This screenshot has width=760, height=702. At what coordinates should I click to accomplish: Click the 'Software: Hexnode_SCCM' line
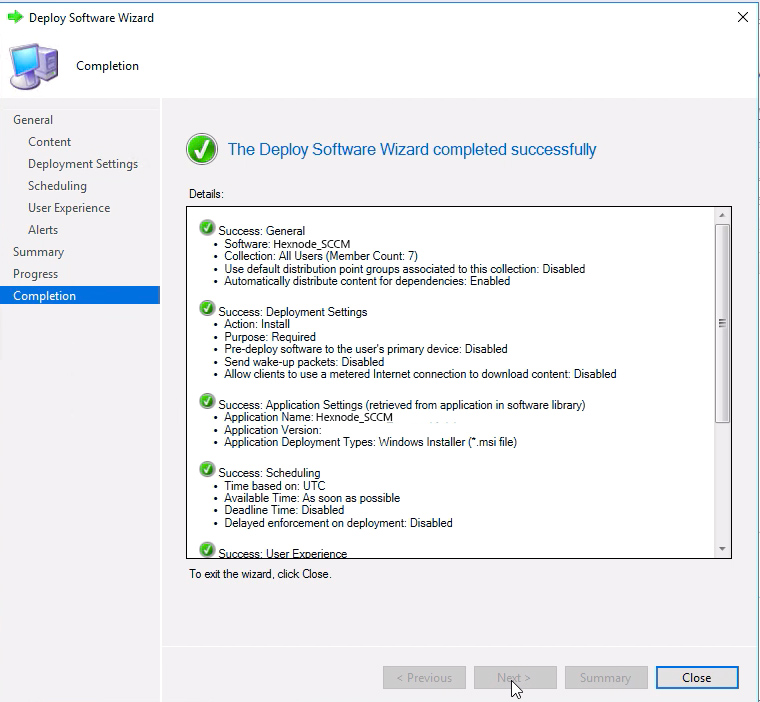coord(287,244)
